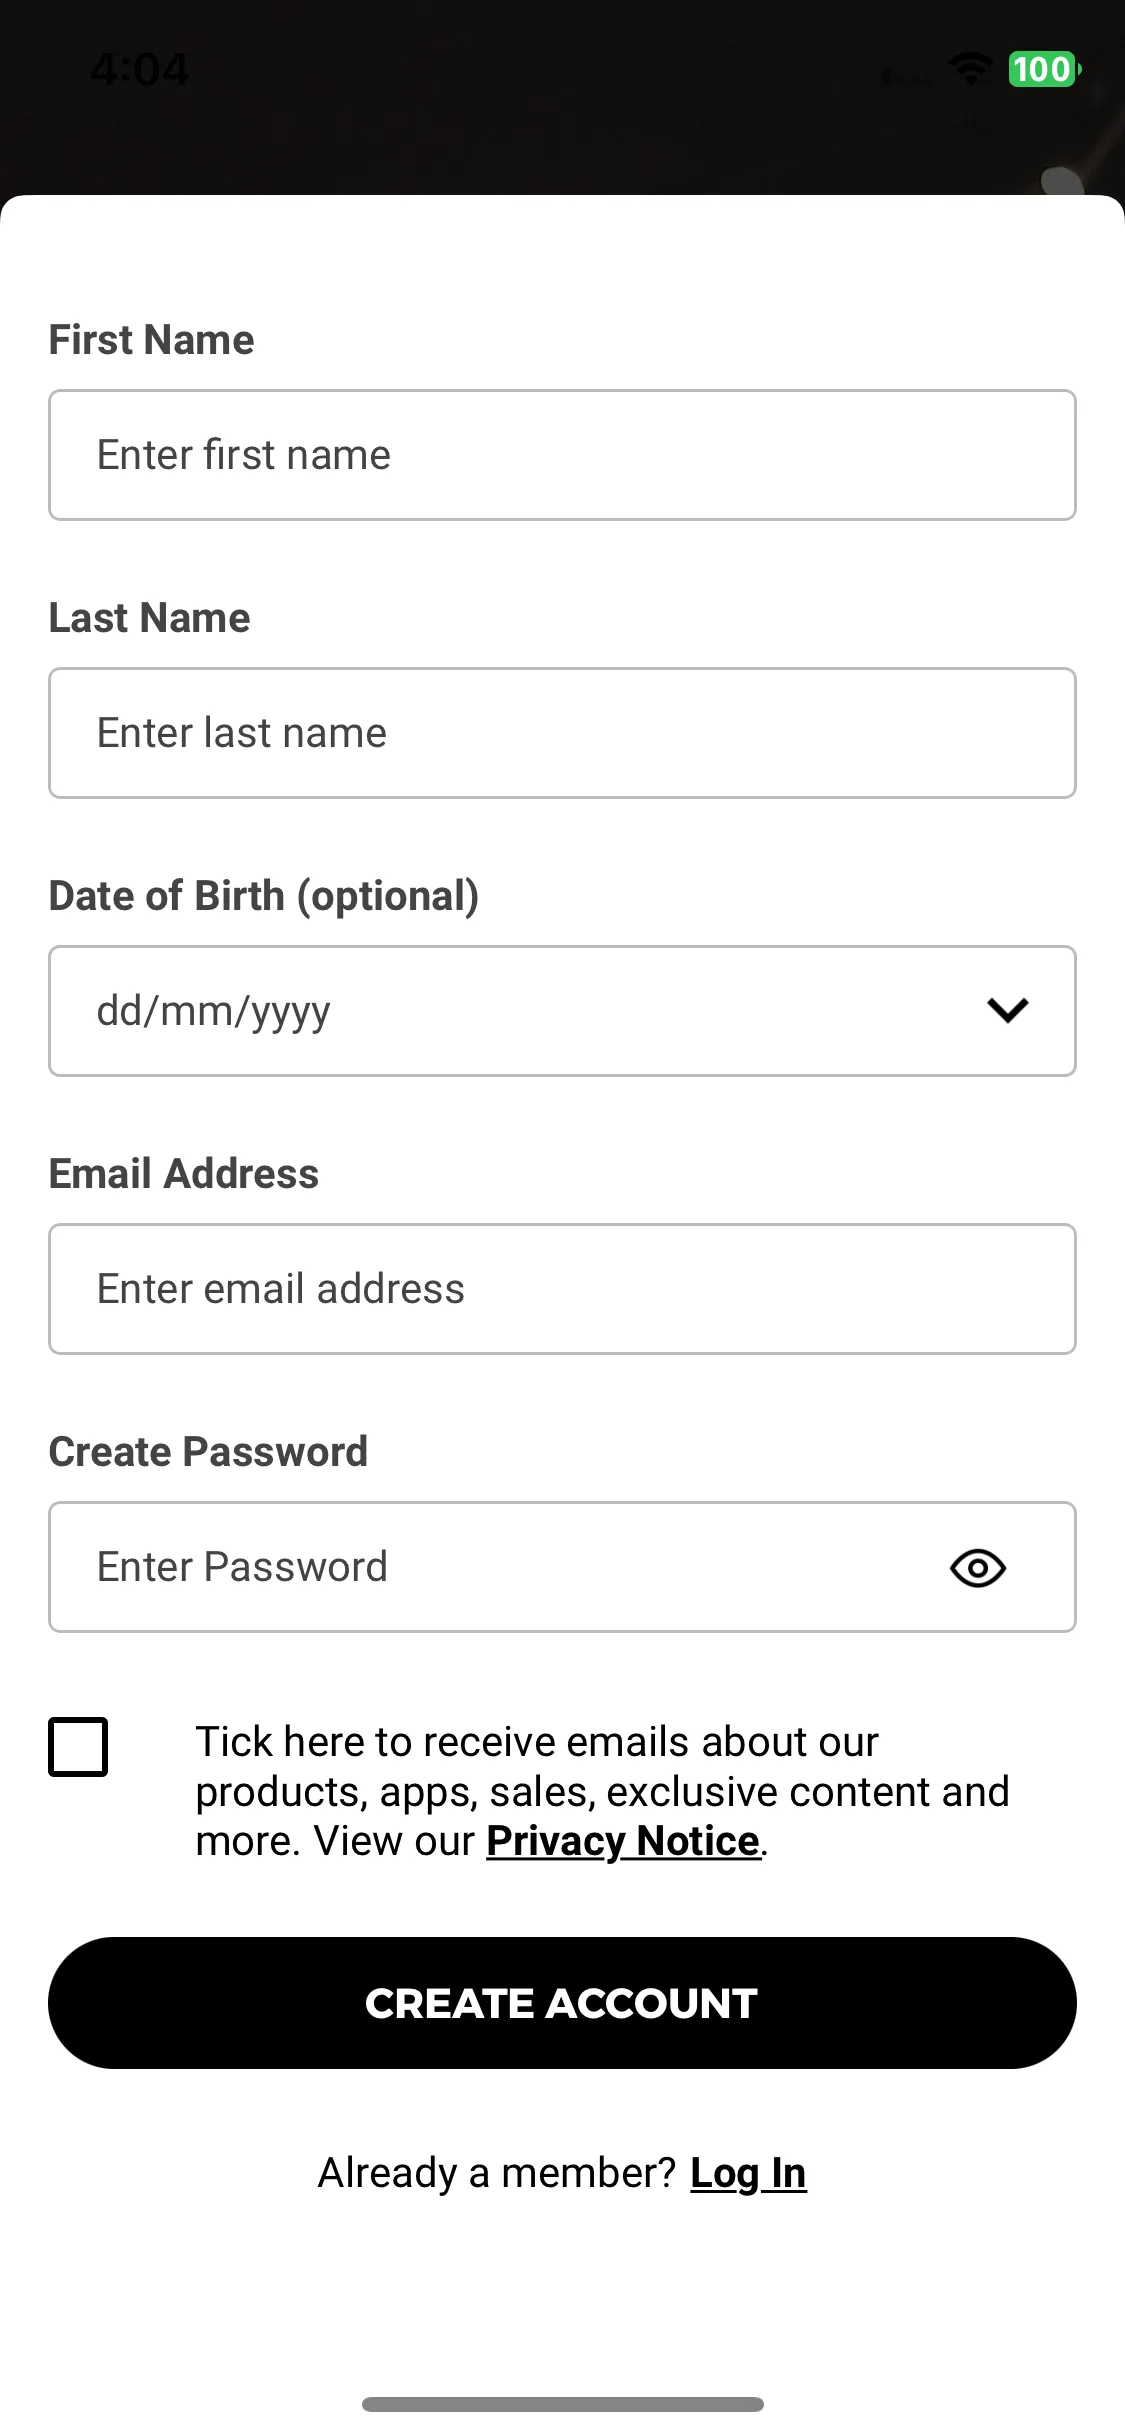Follow the Log In link
Screen dimensions: 1125x2436
click(x=748, y=2174)
